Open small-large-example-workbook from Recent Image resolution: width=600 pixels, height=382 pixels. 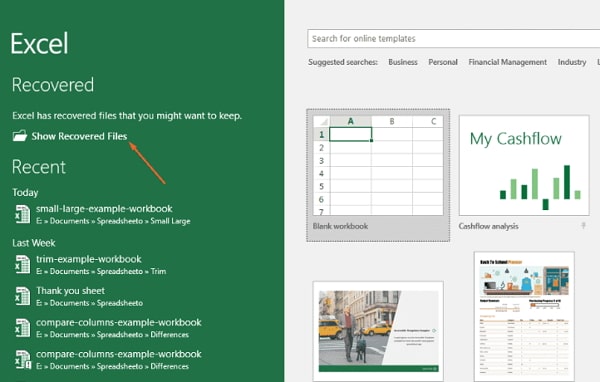[104, 209]
